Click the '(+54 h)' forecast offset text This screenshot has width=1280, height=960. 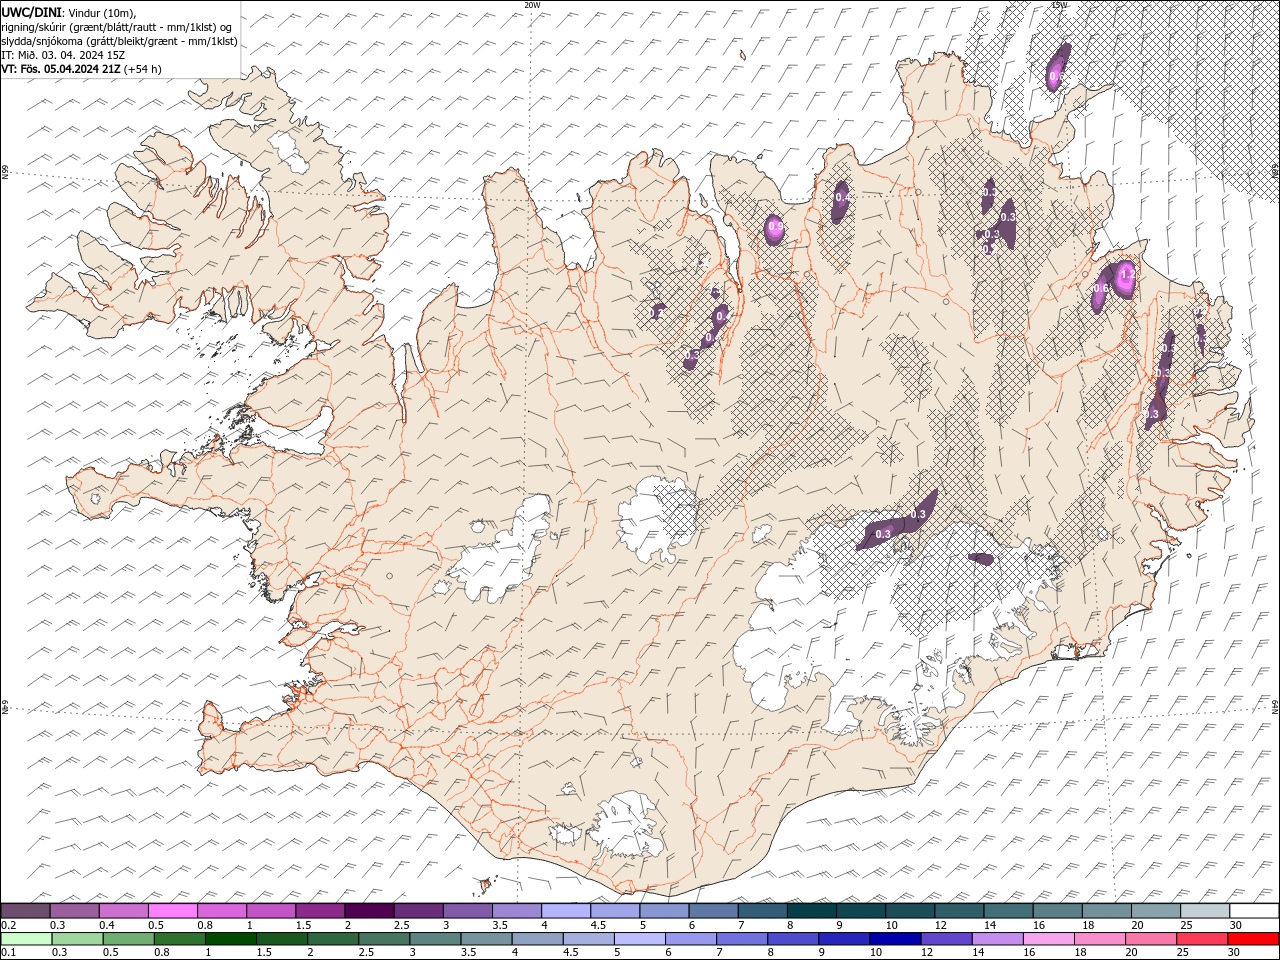point(143,69)
